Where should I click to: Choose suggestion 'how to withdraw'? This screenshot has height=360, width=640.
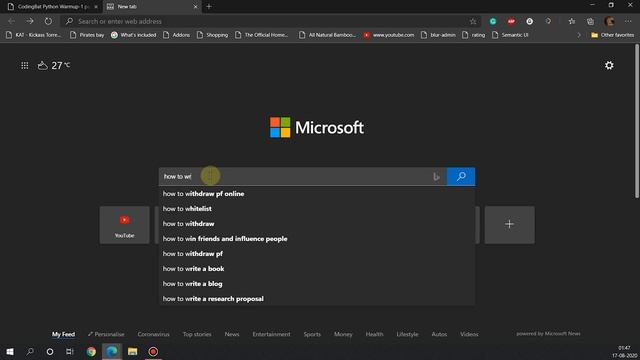317,224
